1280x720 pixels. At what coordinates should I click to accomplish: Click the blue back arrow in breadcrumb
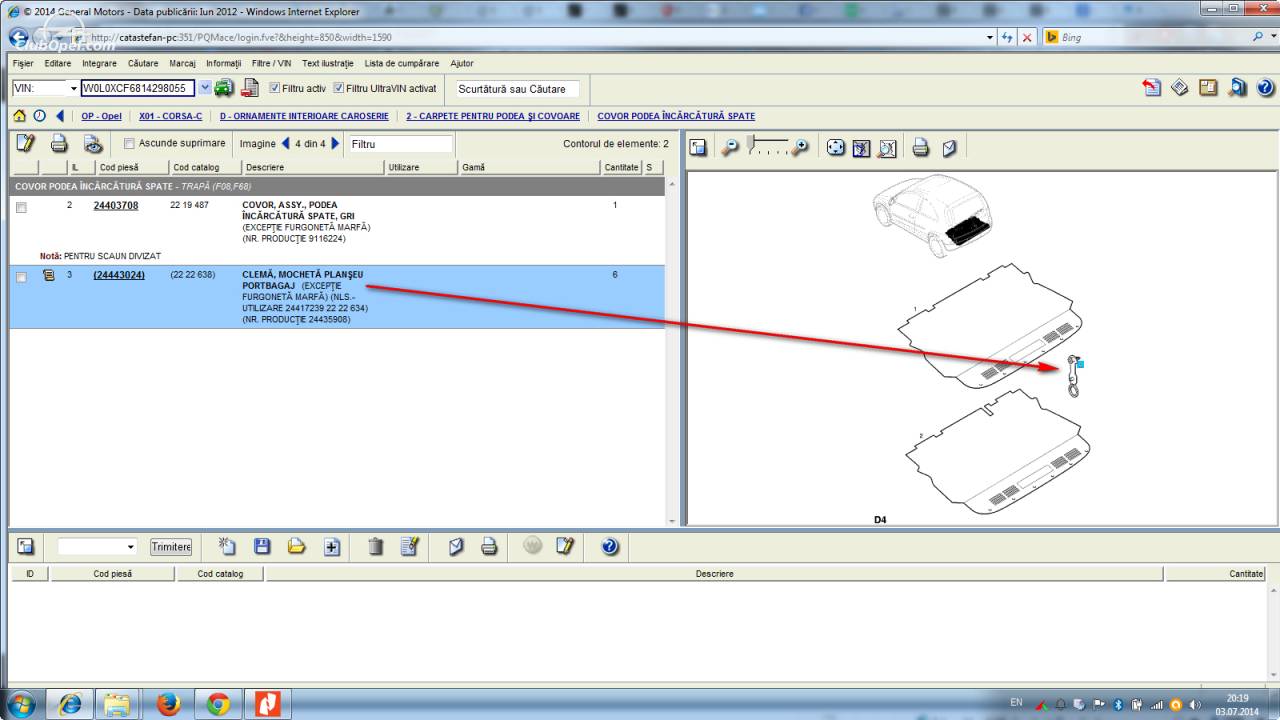pos(60,116)
